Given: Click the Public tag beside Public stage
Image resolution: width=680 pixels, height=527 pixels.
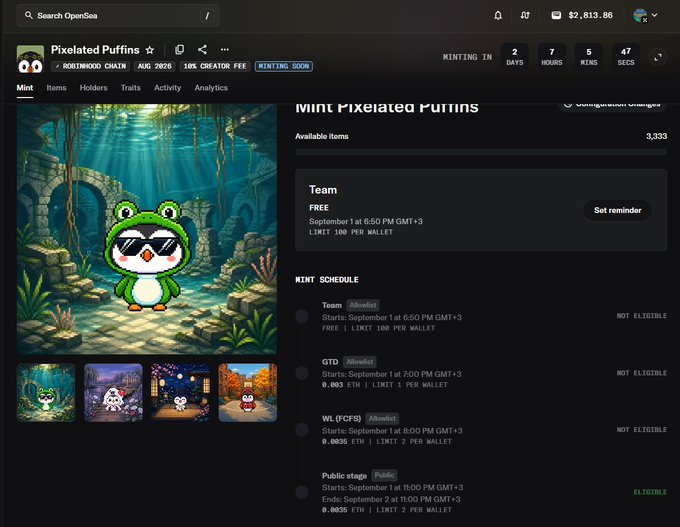Looking at the screenshot, I should tap(384, 475).
